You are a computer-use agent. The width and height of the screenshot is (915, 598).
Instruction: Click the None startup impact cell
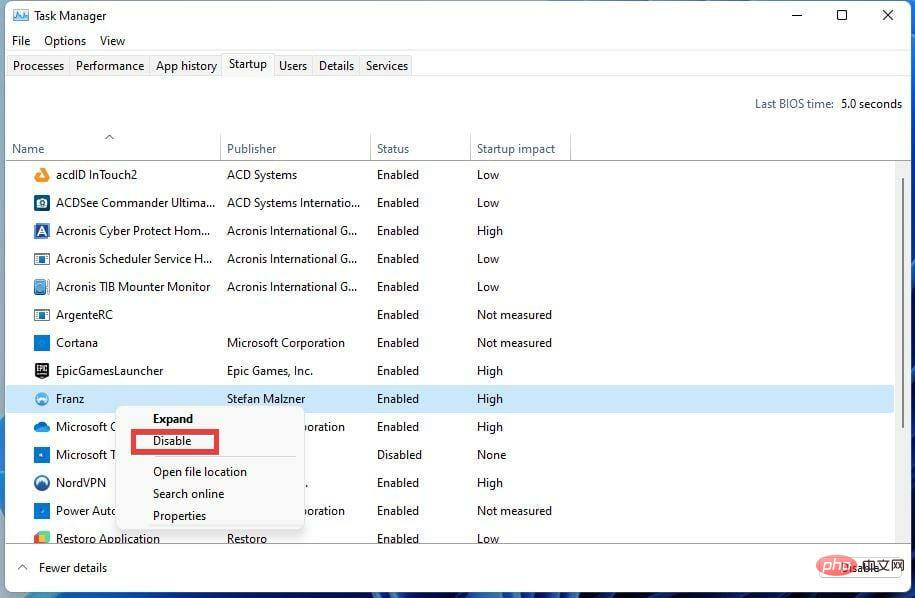[x=491, y=455]
